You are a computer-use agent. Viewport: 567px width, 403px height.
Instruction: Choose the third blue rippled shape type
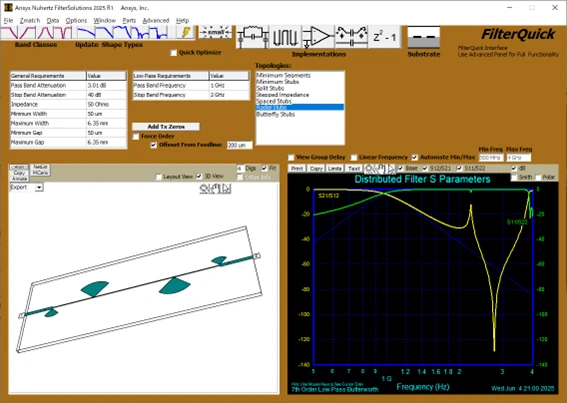123,33
